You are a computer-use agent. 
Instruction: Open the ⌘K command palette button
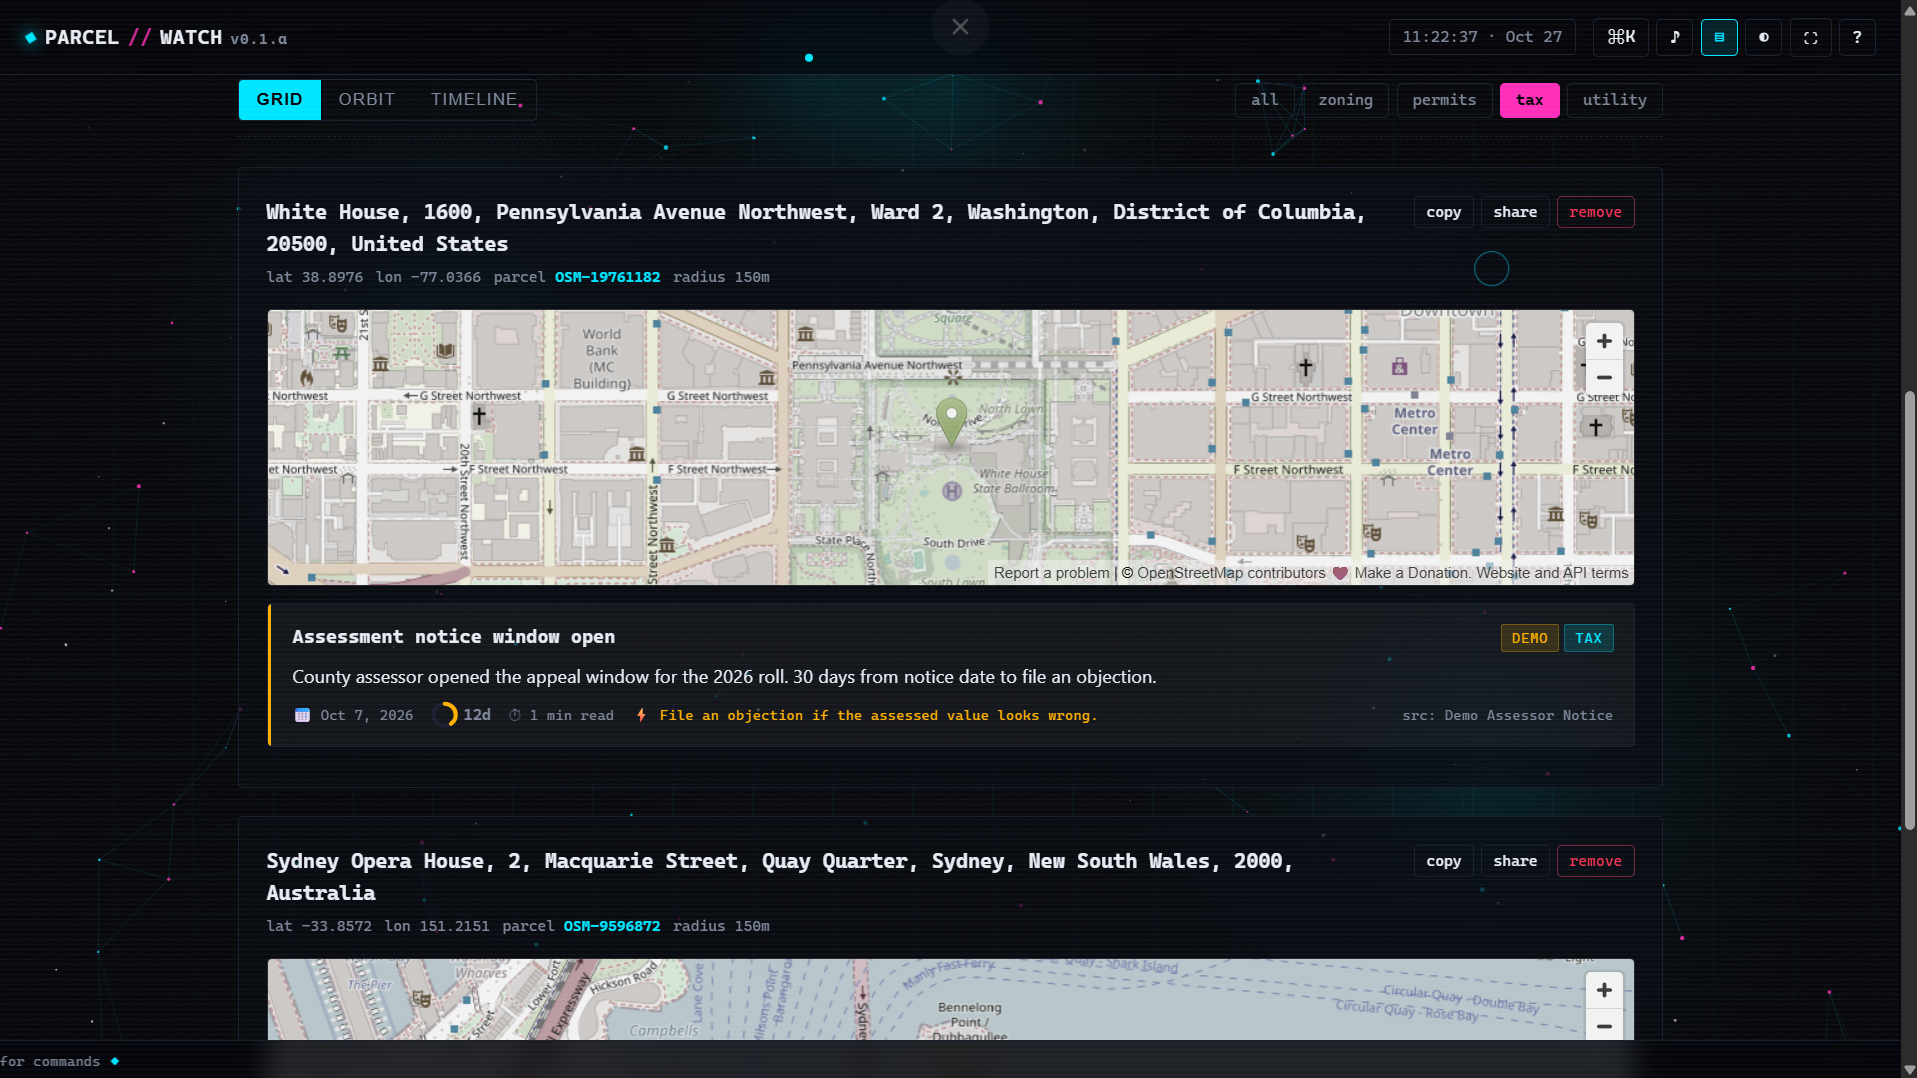point(1621,37)
